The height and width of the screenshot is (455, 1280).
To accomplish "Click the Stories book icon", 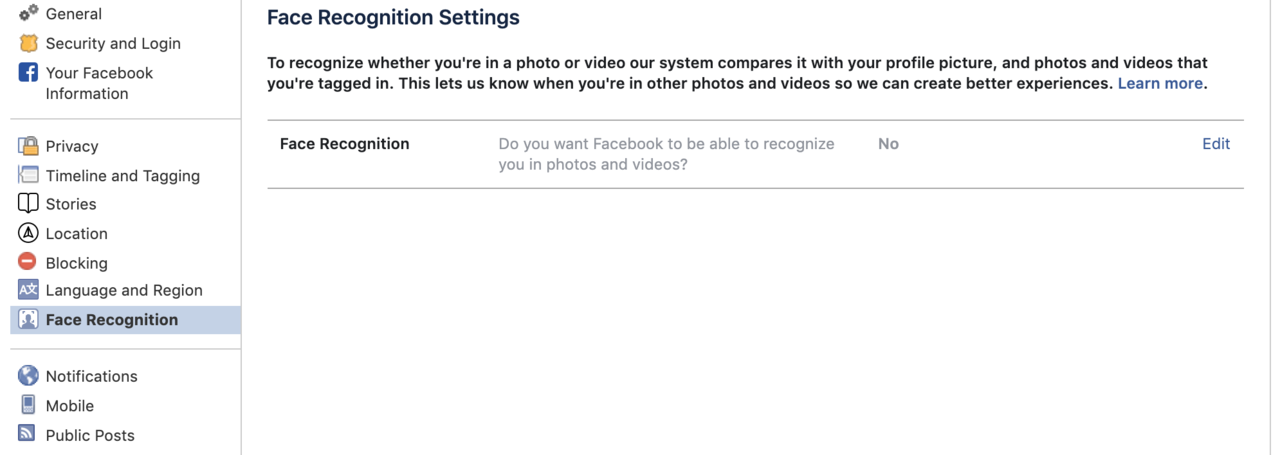I will pos(28,204).
